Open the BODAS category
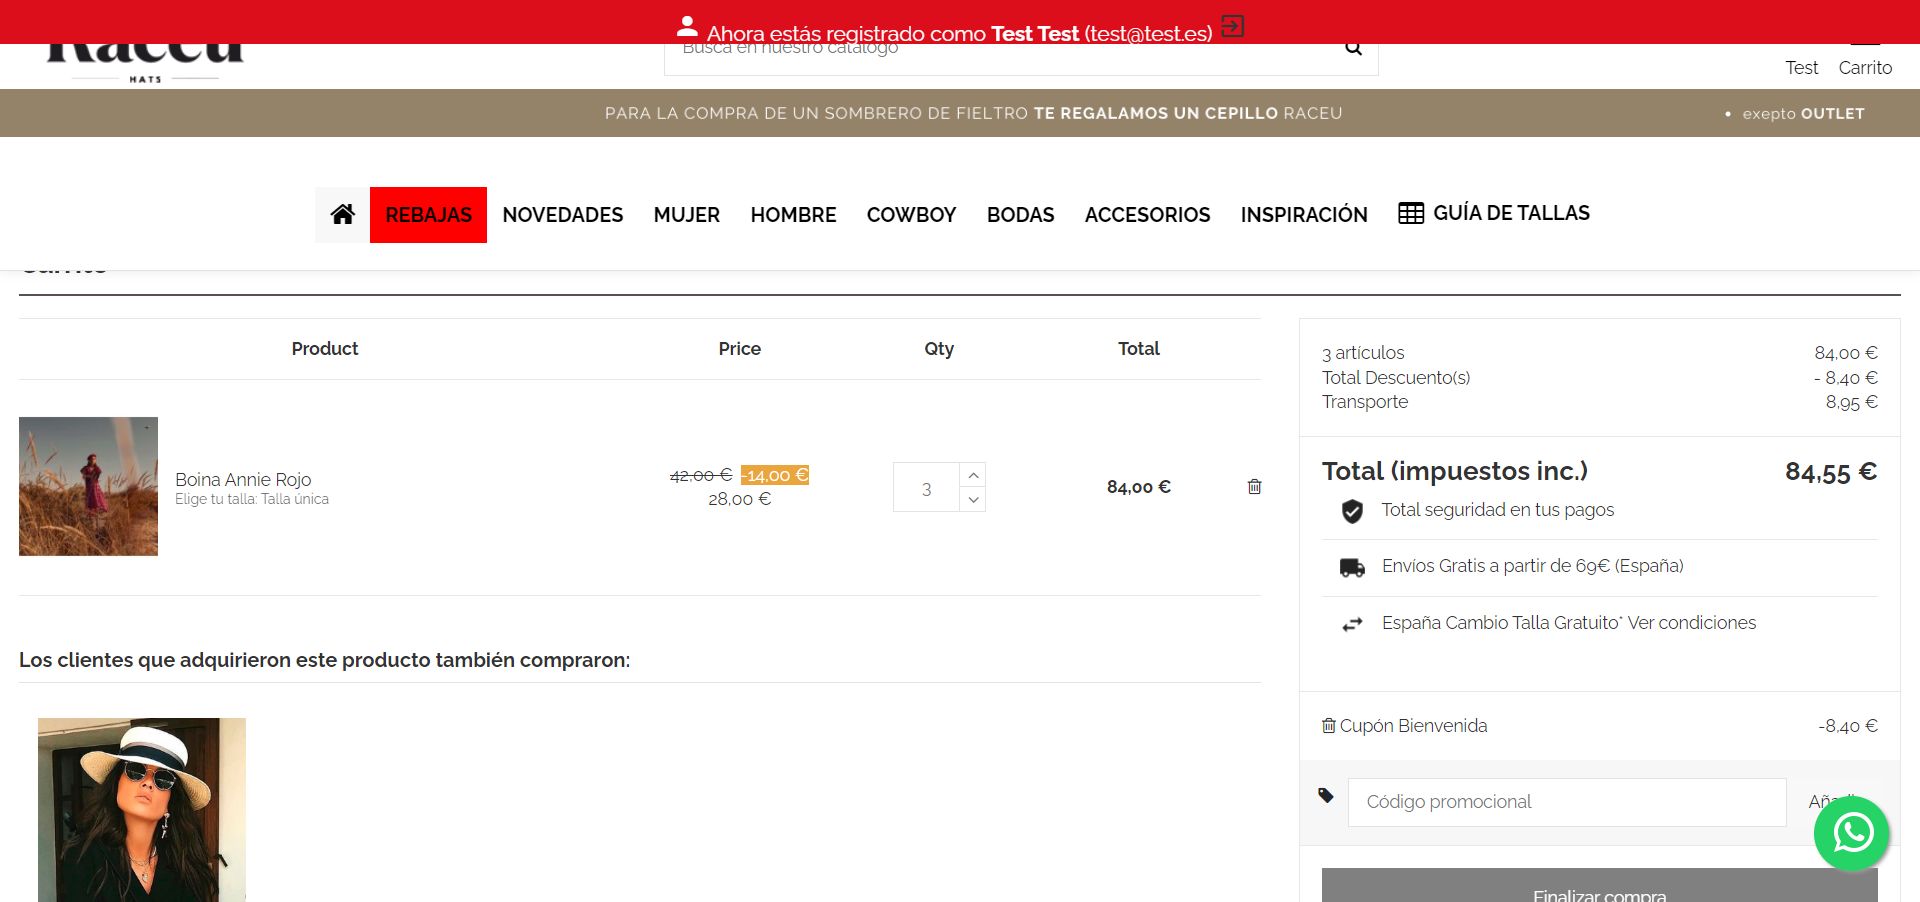 (1020, 215)
